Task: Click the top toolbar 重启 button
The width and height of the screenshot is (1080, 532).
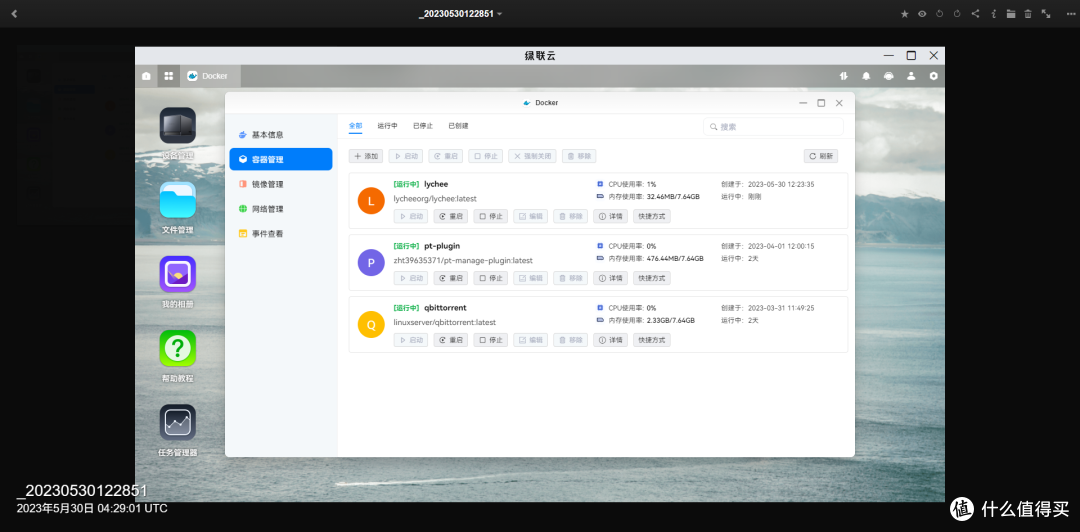Action: [446, 156]
